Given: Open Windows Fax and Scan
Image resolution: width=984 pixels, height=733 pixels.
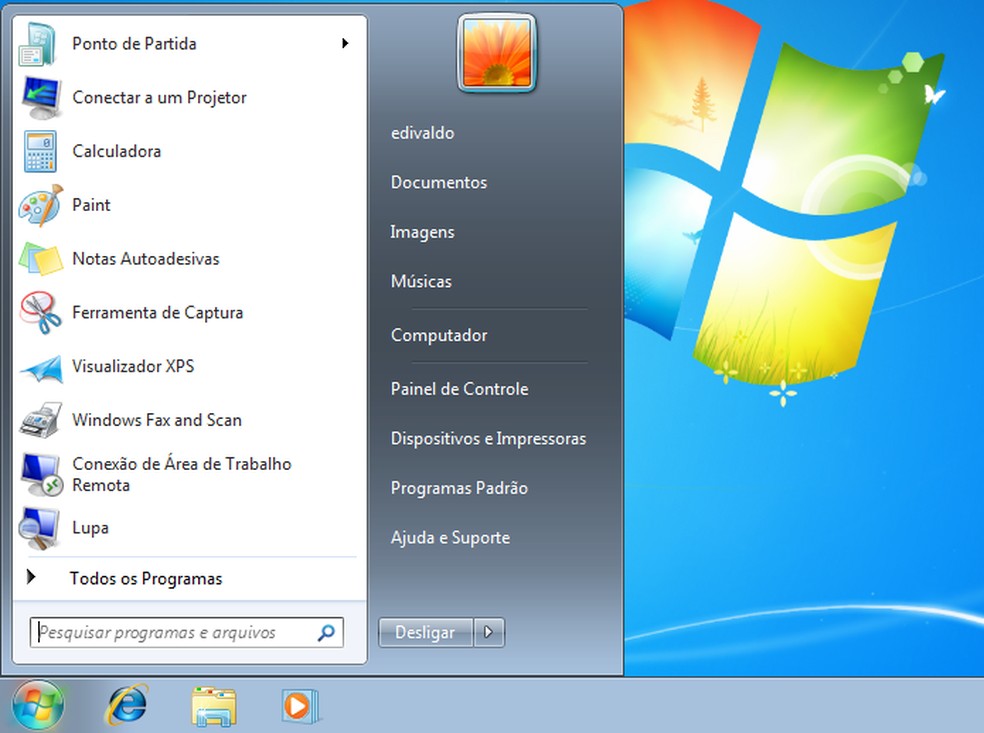Looking at the screenshot, I should pos(156,420).
